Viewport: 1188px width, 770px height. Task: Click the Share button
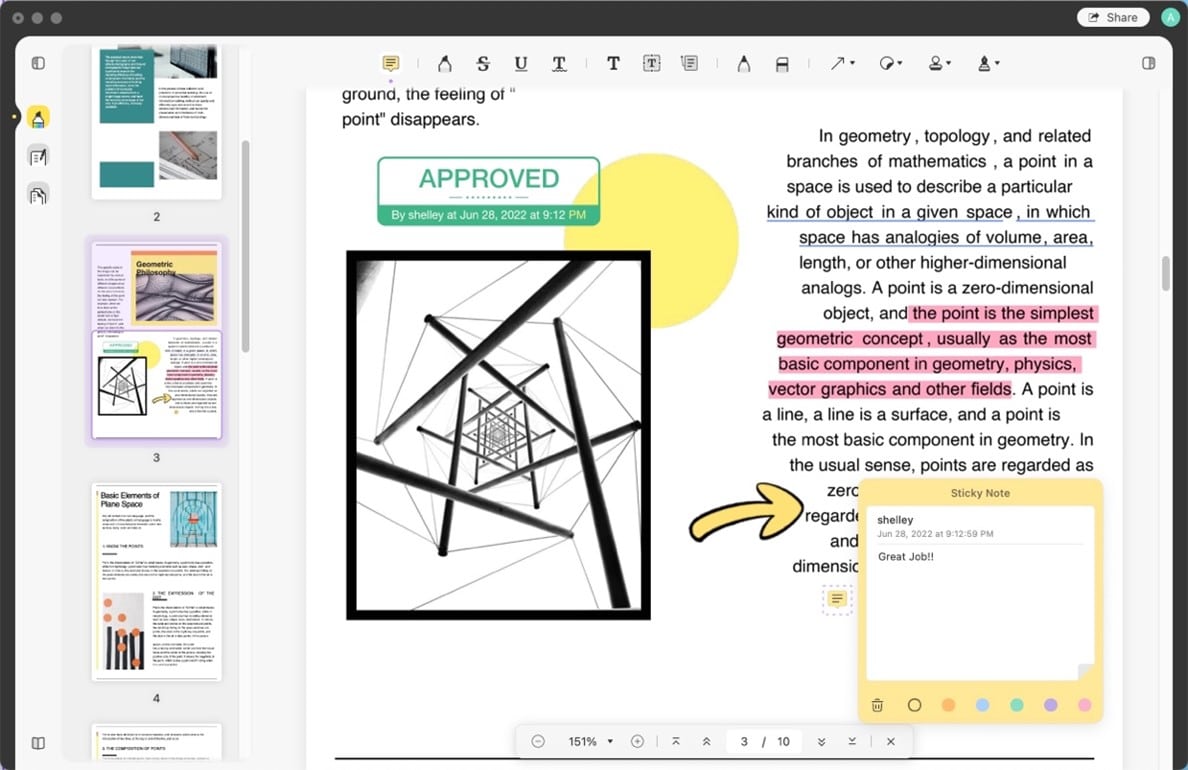click(x=1112, y=17)
